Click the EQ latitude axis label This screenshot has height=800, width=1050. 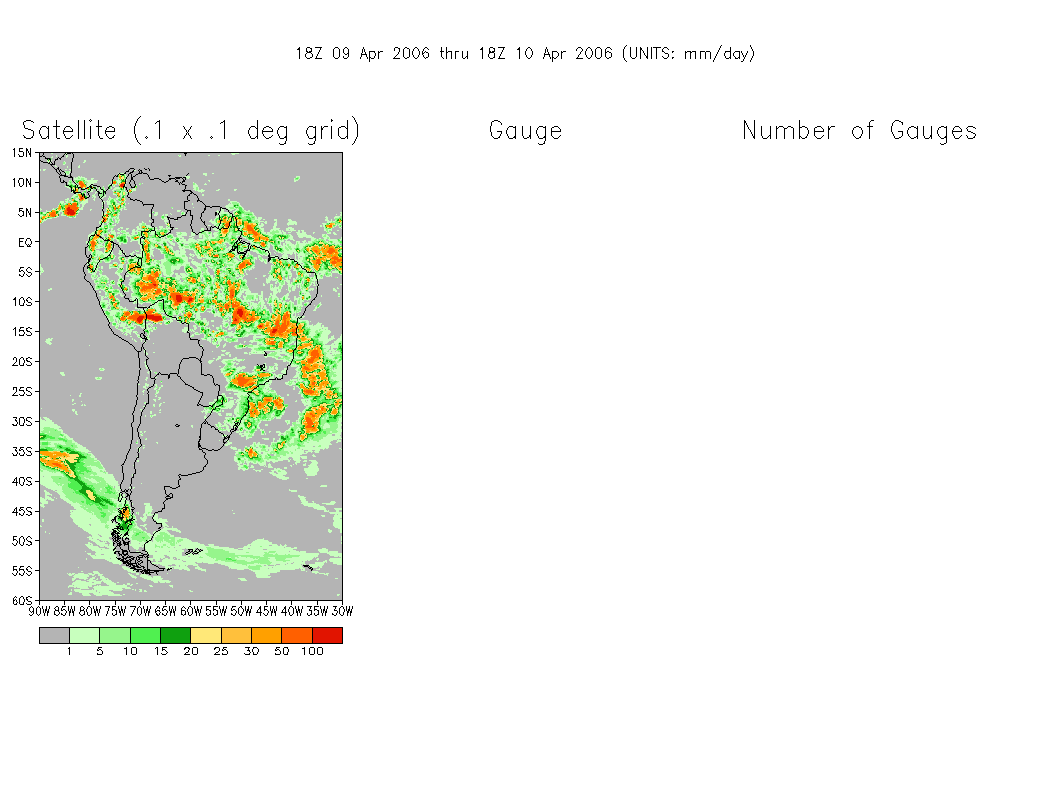click(25, 242)
